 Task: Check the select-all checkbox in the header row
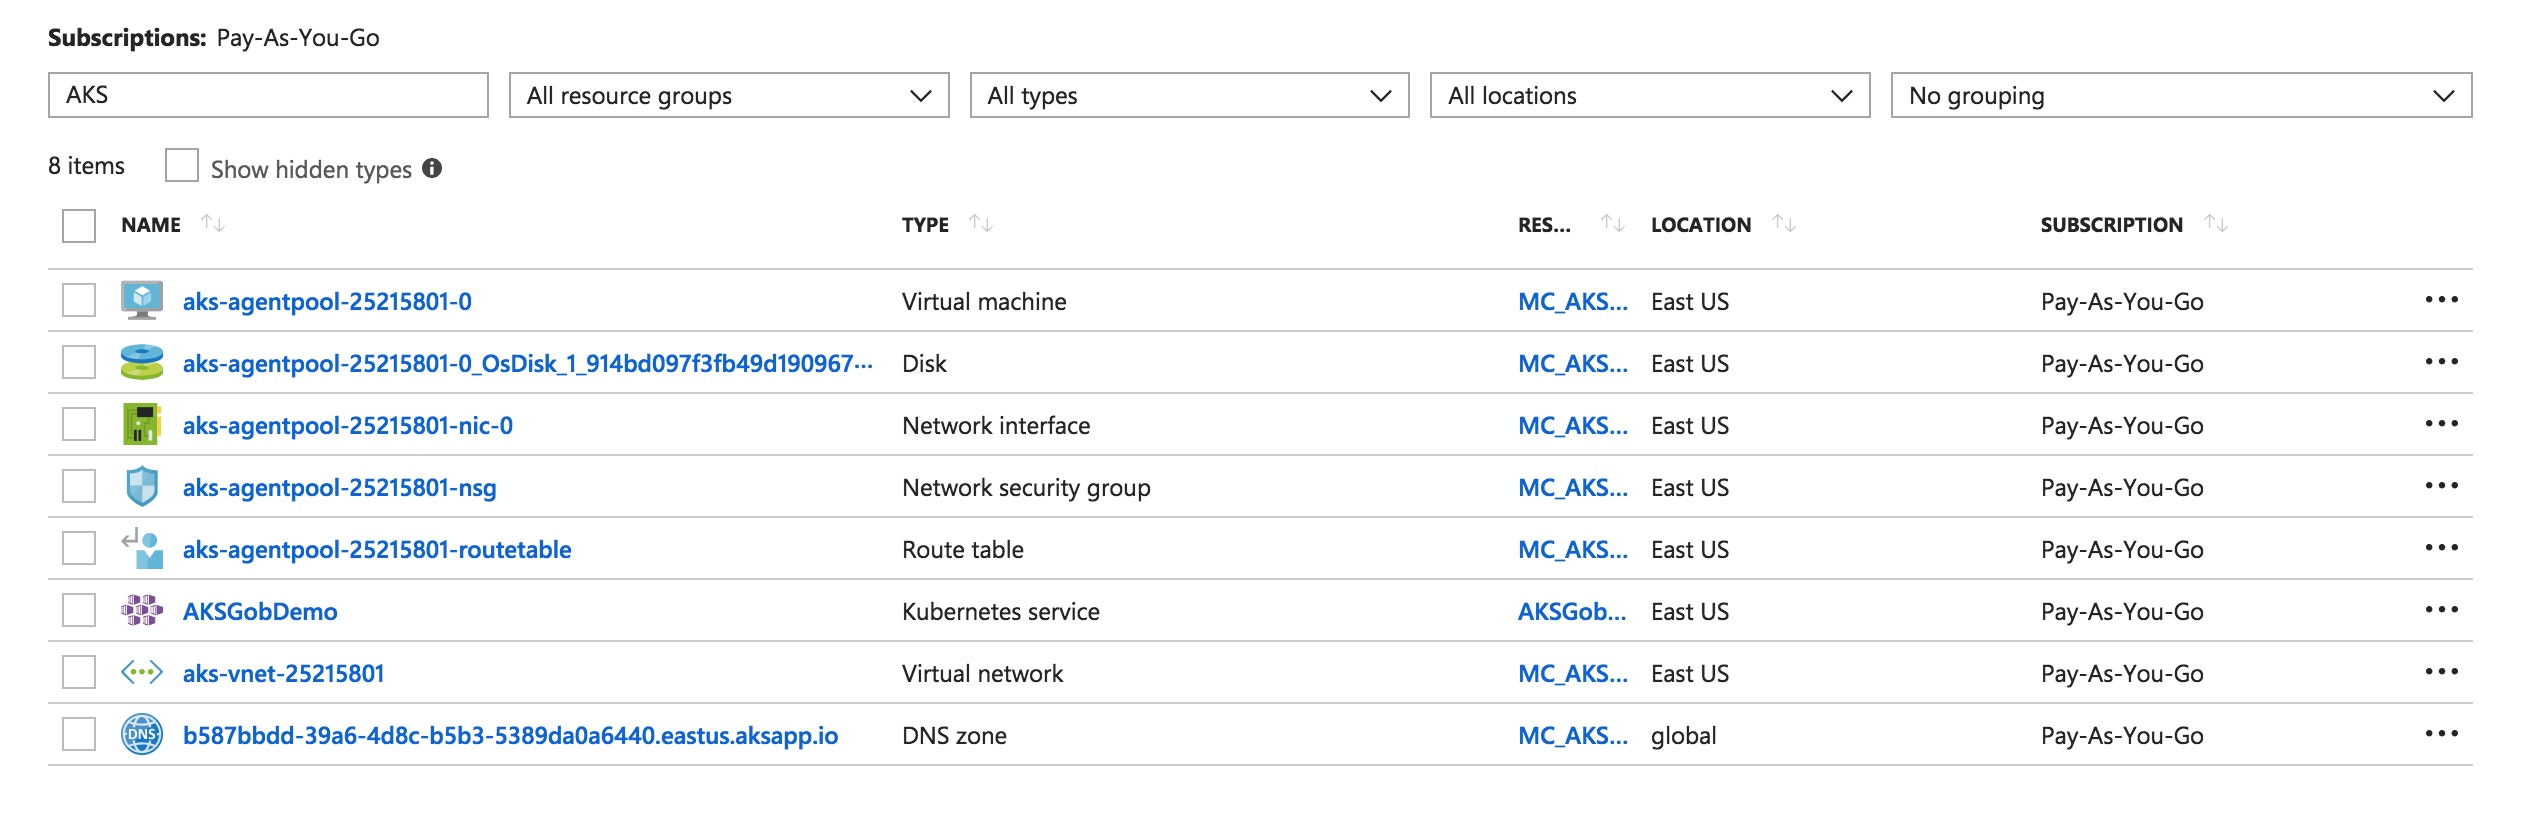click(x=79, y=226)
